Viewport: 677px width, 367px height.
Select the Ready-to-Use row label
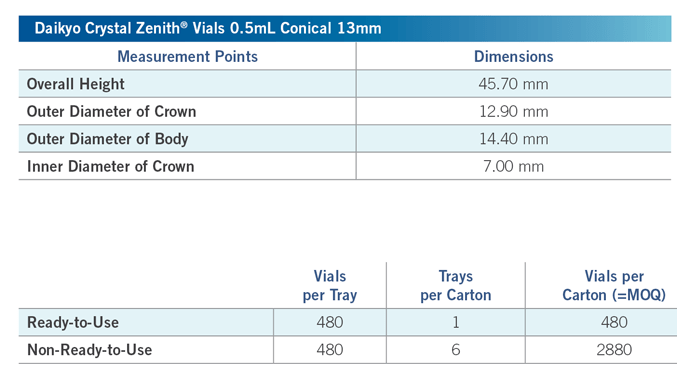coord(73,322)
